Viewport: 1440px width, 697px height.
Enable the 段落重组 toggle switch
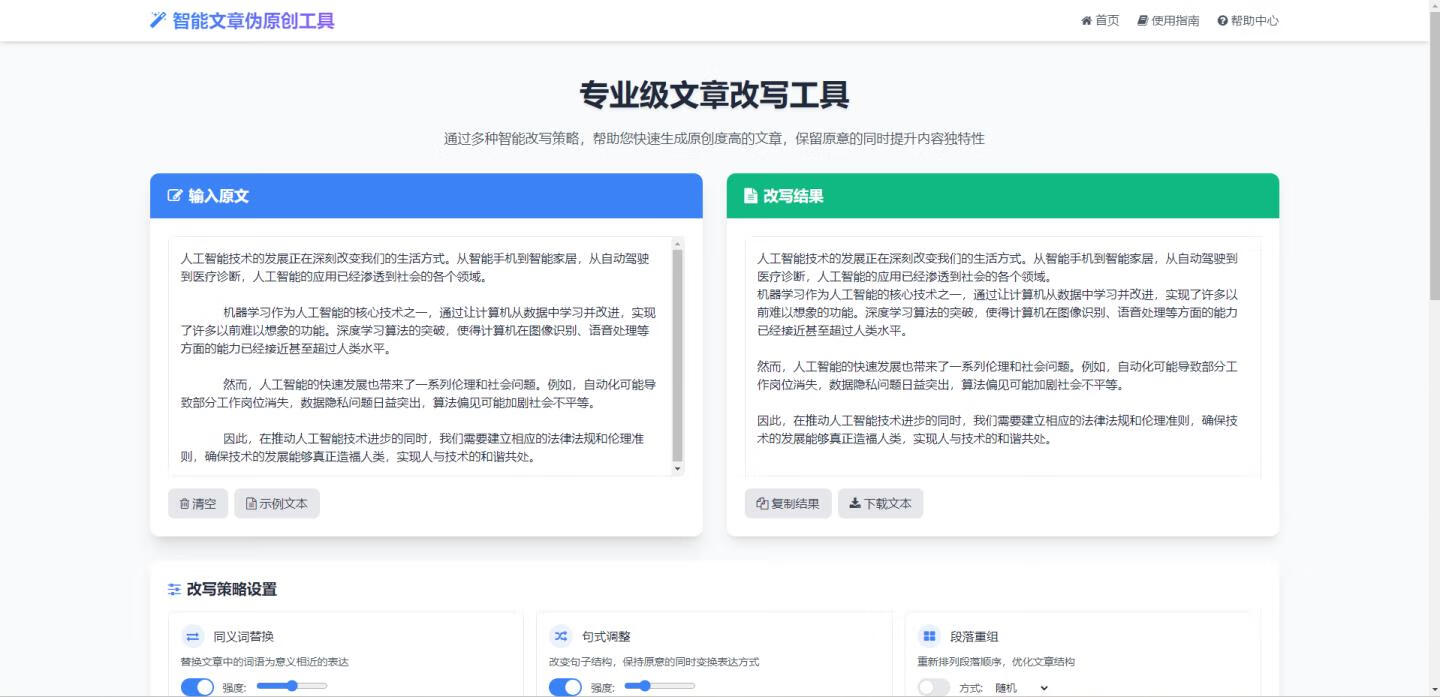pos(934,686)
